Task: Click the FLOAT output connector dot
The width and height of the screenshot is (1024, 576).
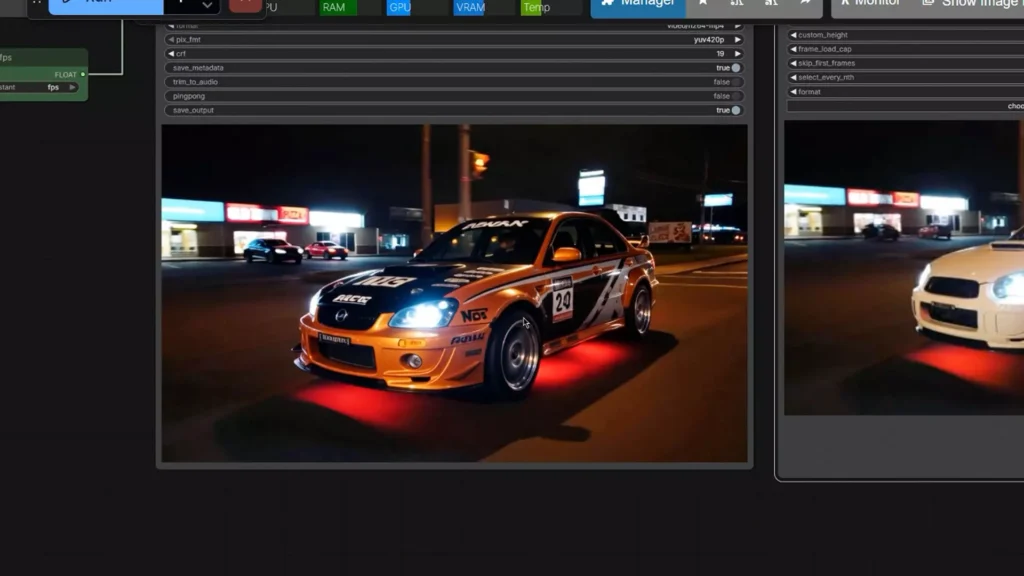Action: pos(83,74)
